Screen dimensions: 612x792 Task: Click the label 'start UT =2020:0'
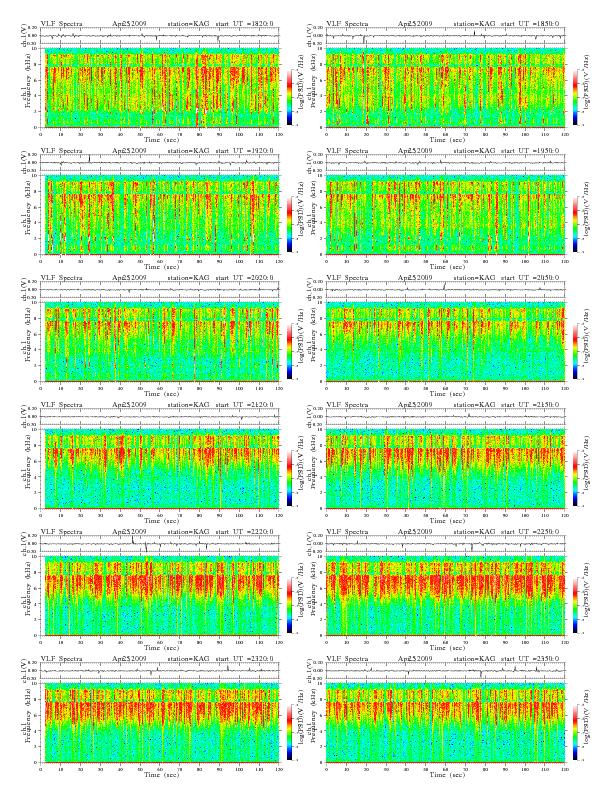244,278
